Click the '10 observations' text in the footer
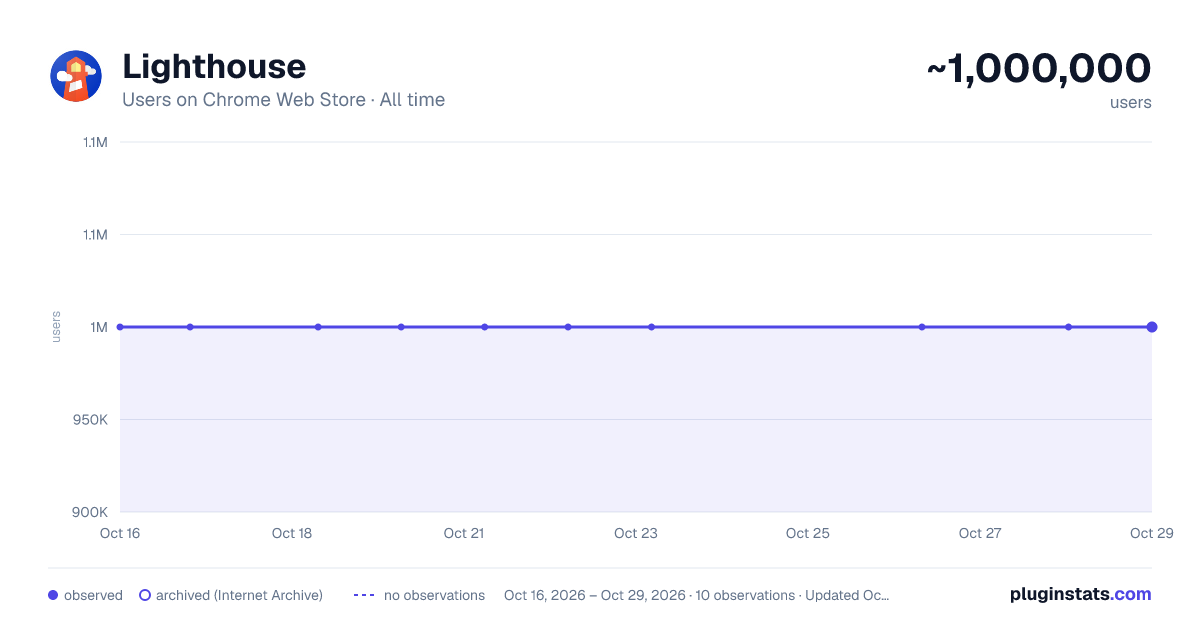Image resolution: width=1200 pixels, height=630 pixels. [745, 595]
